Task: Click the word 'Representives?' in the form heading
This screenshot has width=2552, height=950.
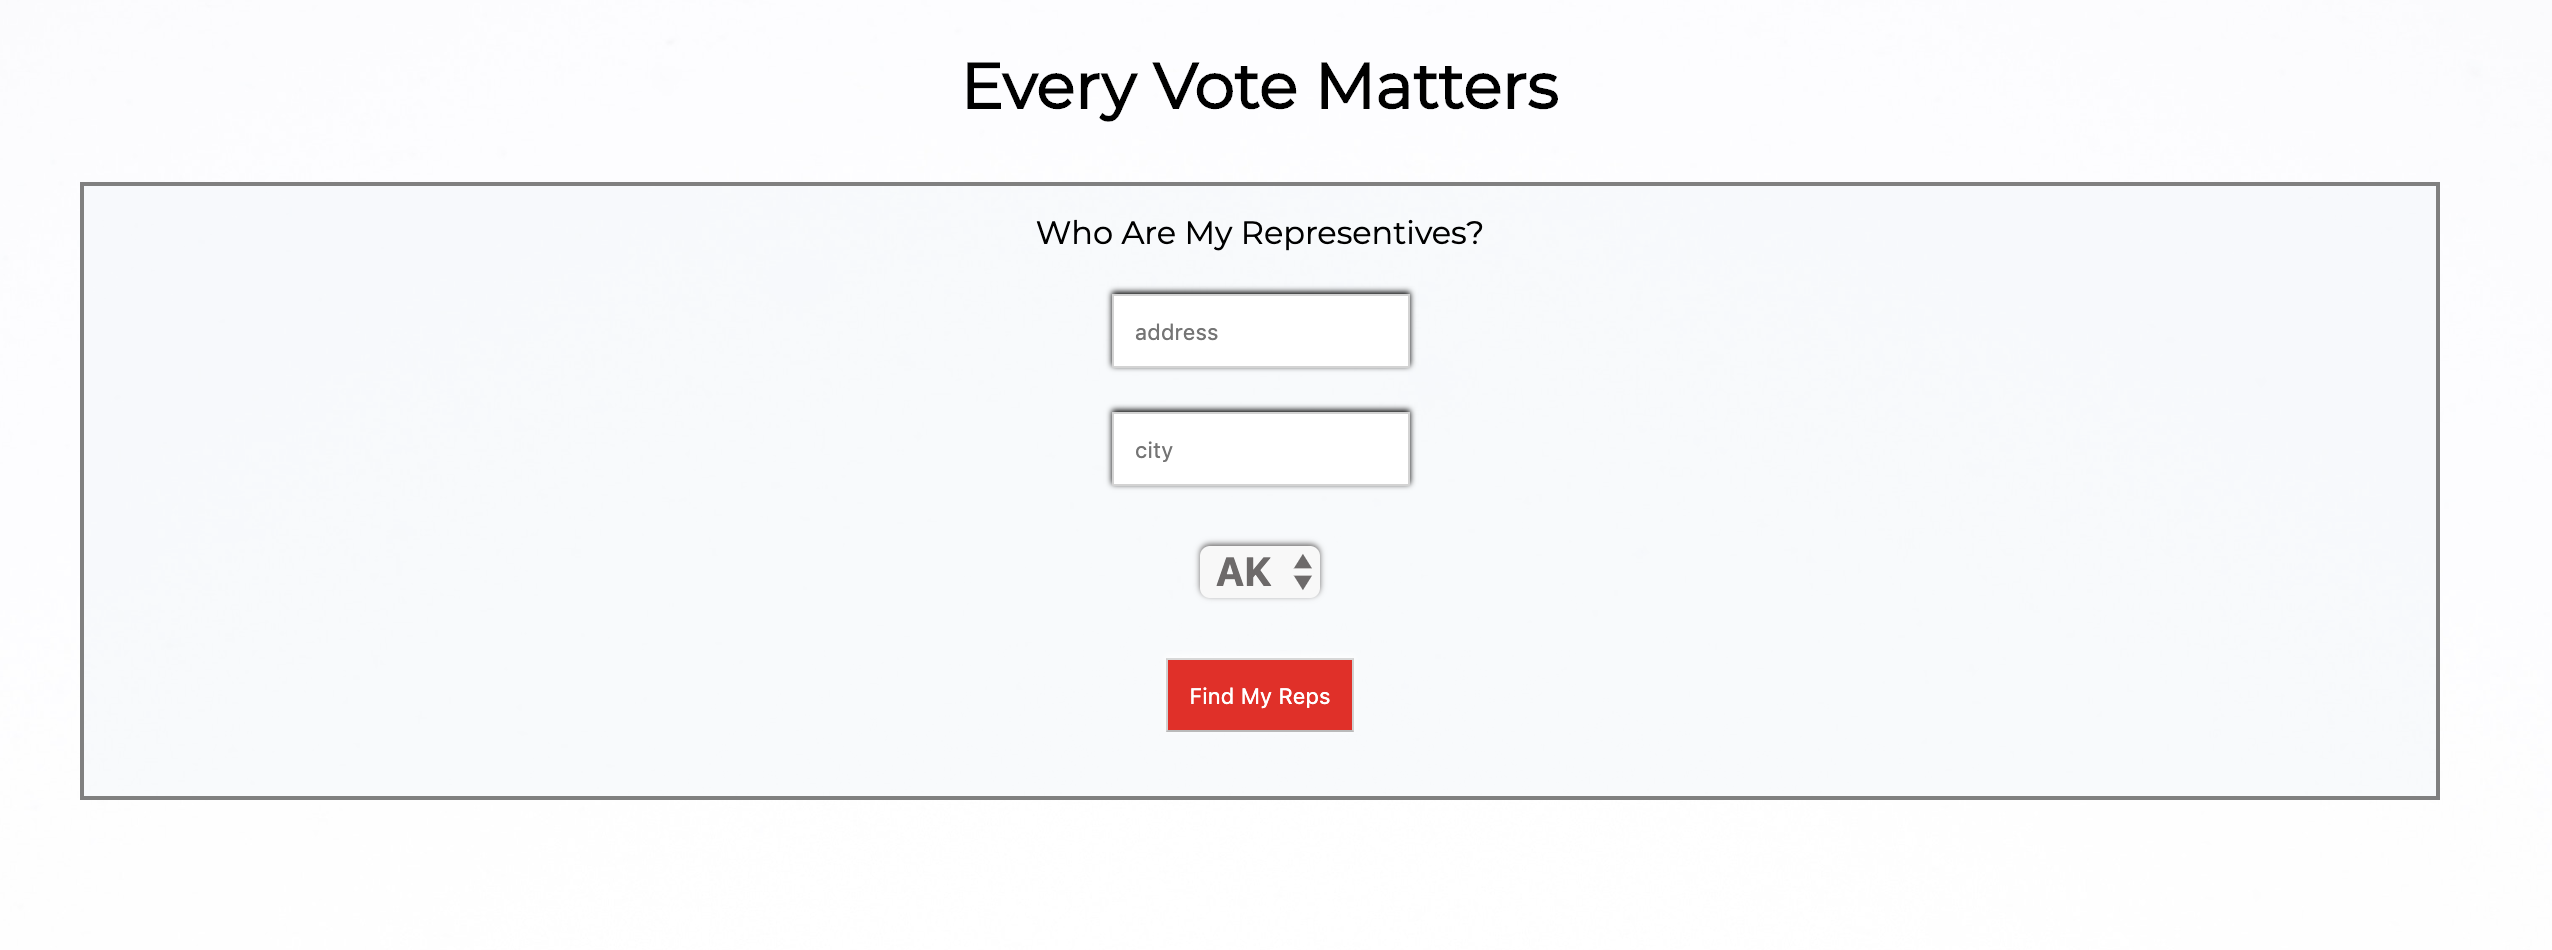Action: coord(1361,233)
